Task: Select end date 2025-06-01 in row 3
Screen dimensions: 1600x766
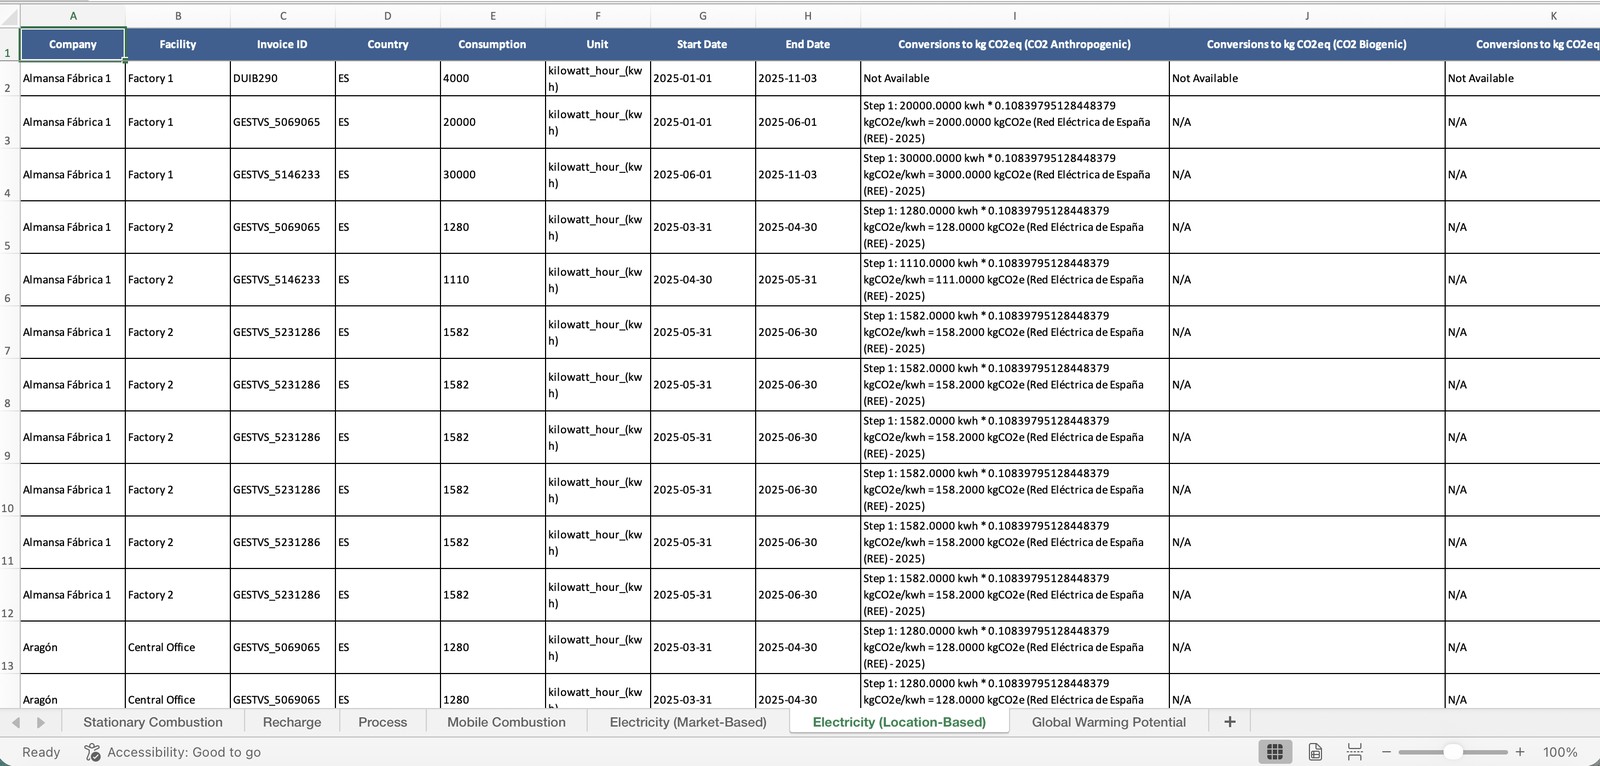Action: [x=808, y=122]
